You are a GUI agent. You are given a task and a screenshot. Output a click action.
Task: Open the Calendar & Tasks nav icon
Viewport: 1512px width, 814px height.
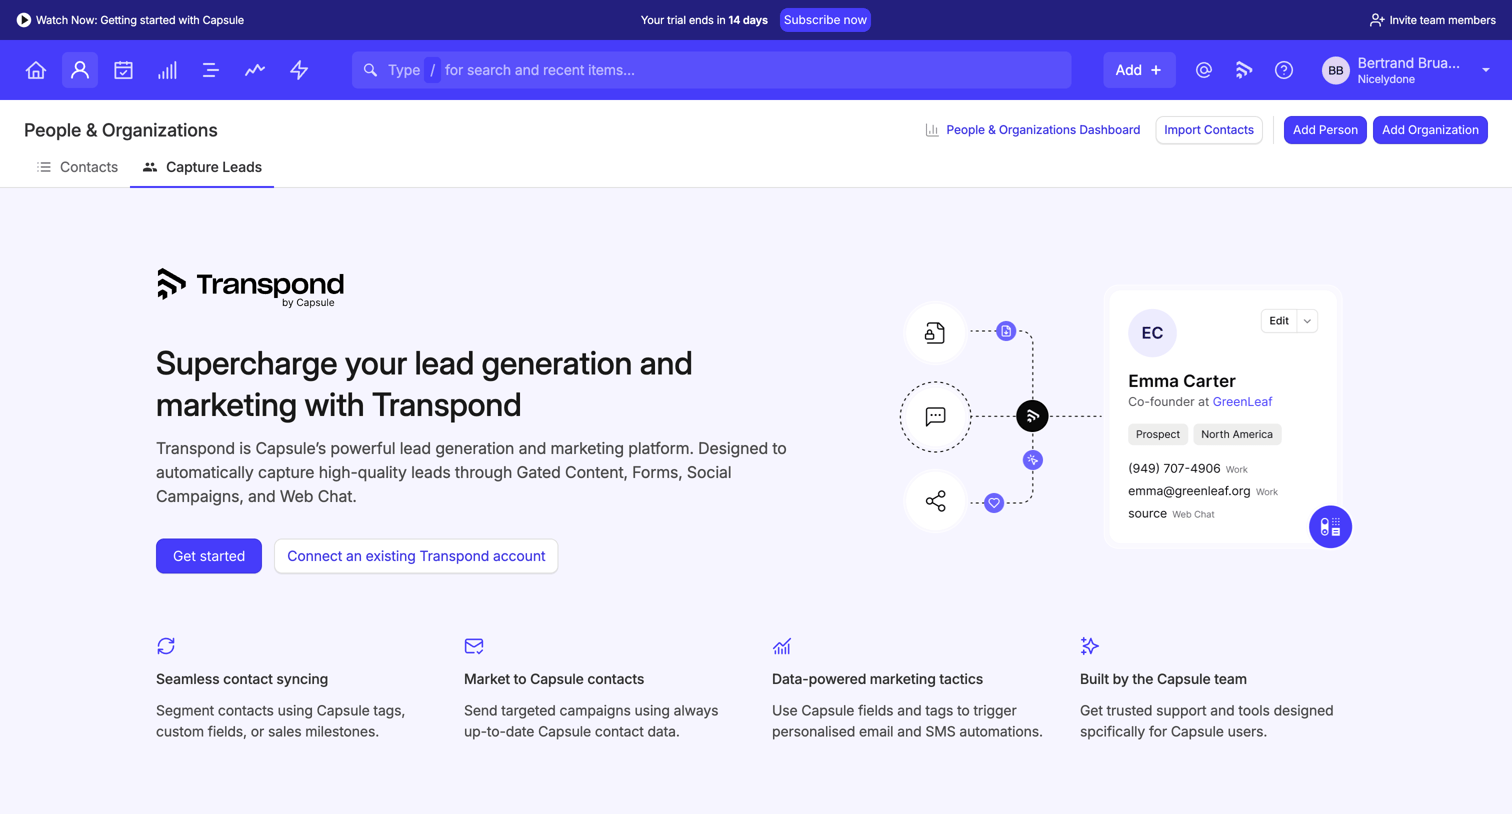point(123,70)
